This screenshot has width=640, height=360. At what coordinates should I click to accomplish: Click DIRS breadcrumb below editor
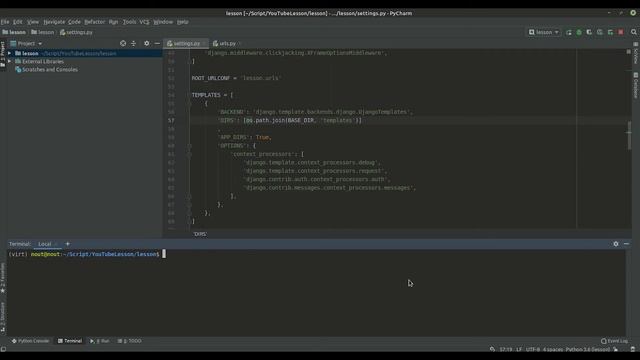(x=200, y=234)
